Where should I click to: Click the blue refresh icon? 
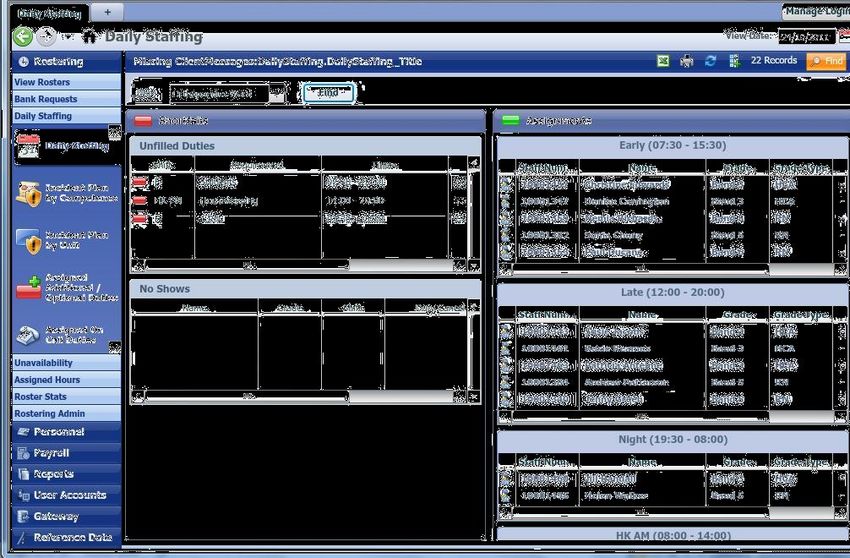point(710,61)
